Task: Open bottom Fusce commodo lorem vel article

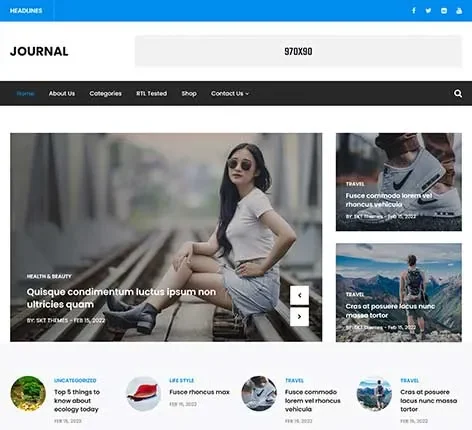Action: [313, 401]
